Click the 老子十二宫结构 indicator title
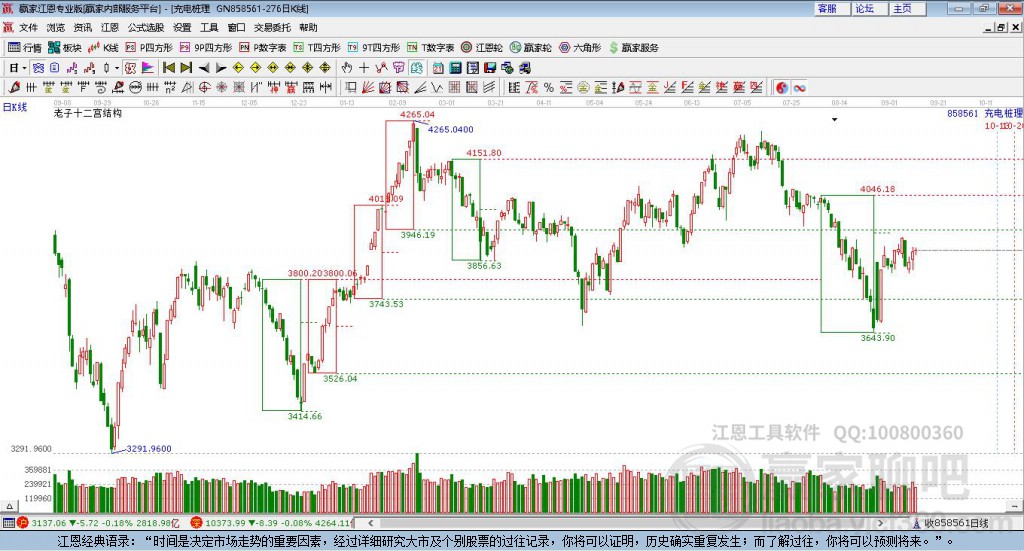The height and width of the screenshot is (551, 1024). tap(88, 113)
